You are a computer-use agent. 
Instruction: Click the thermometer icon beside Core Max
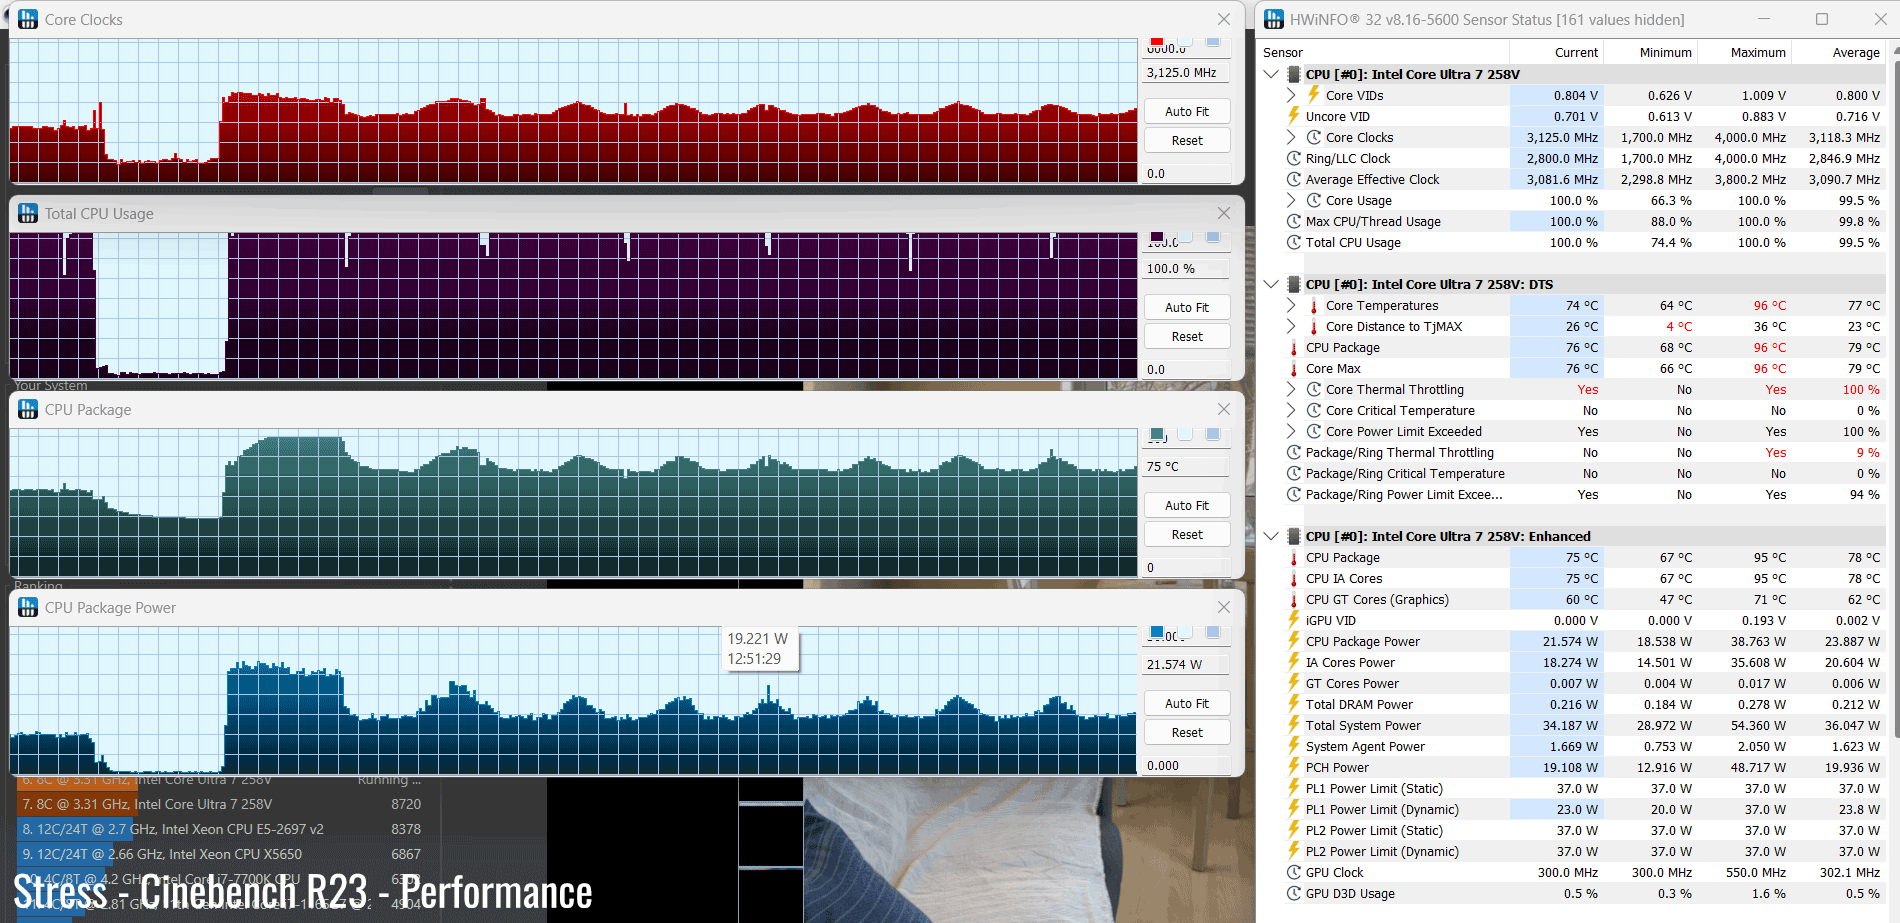(x=1294, y=368)
